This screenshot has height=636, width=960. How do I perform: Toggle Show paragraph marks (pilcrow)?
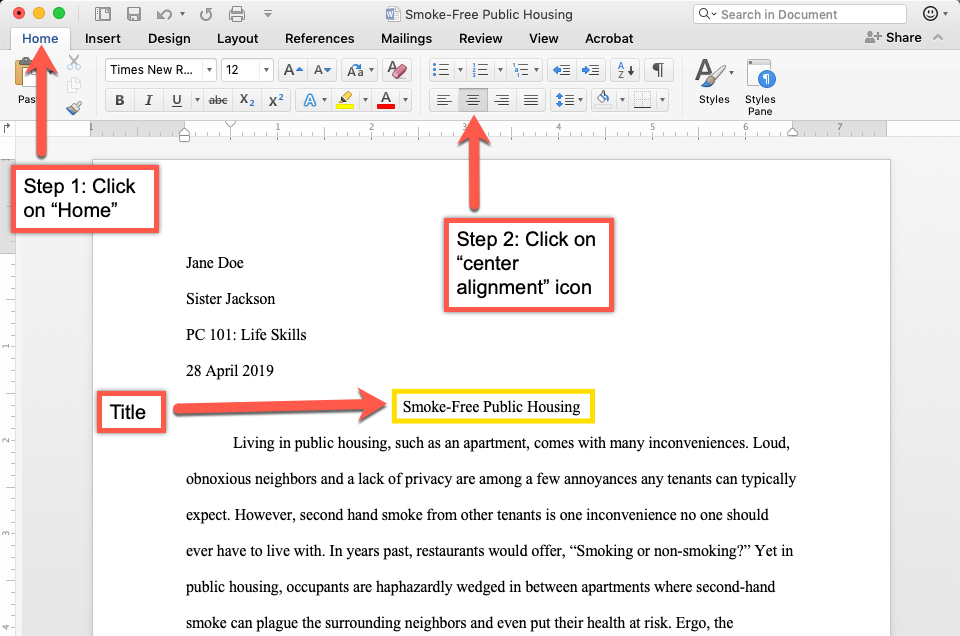658,70
